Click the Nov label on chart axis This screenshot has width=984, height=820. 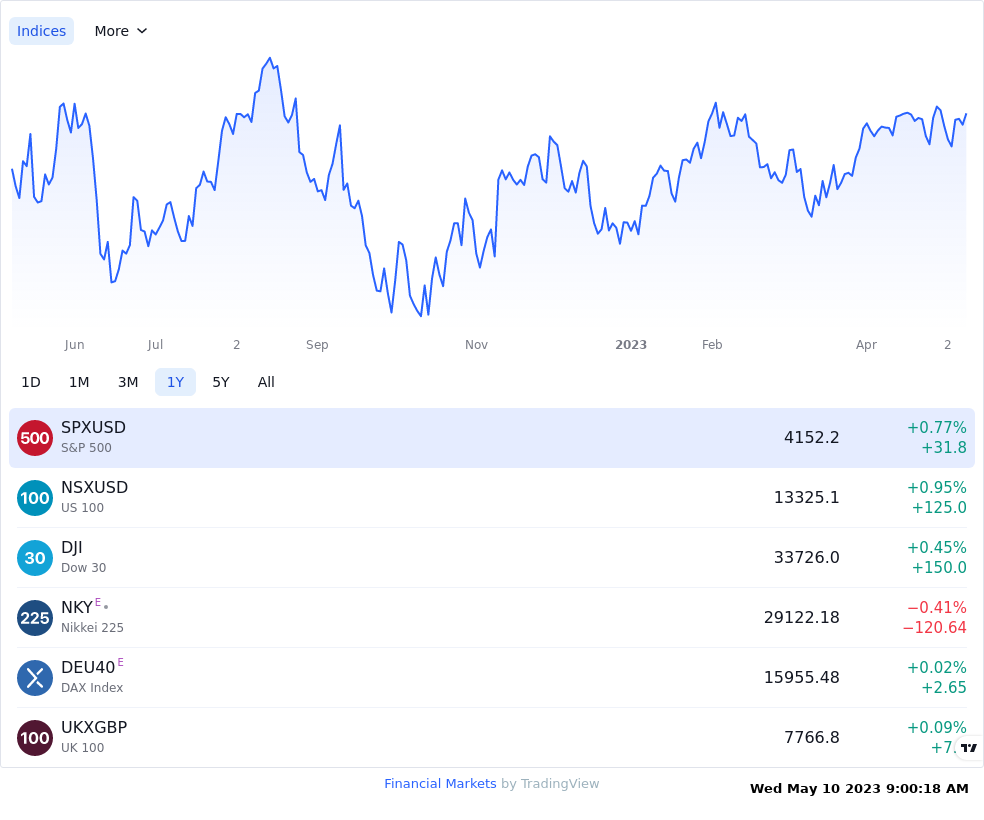(476, 344)
